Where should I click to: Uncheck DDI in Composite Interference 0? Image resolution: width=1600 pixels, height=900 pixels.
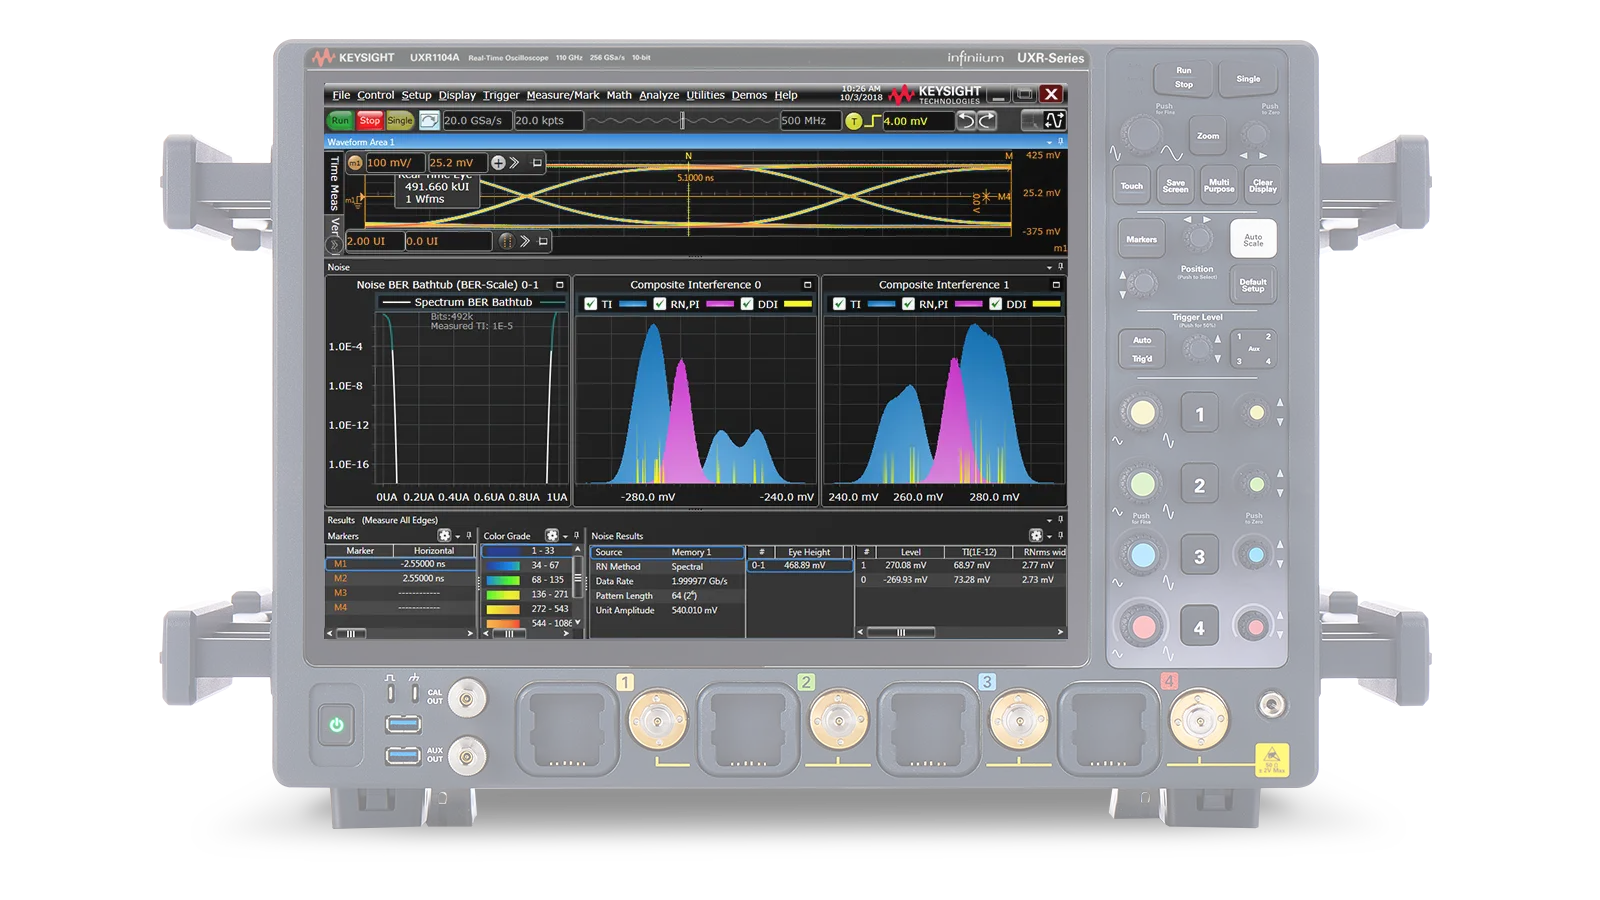(747, 304)
